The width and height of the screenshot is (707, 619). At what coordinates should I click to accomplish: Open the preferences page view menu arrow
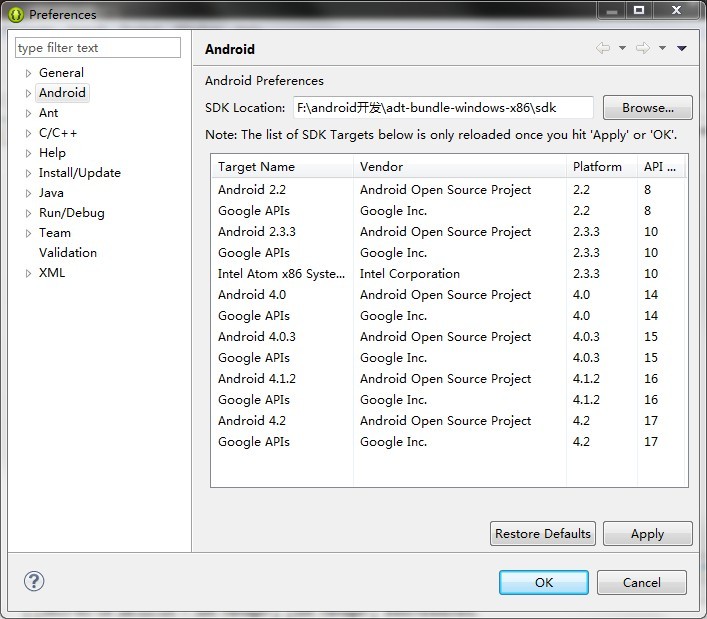(682, 48)
